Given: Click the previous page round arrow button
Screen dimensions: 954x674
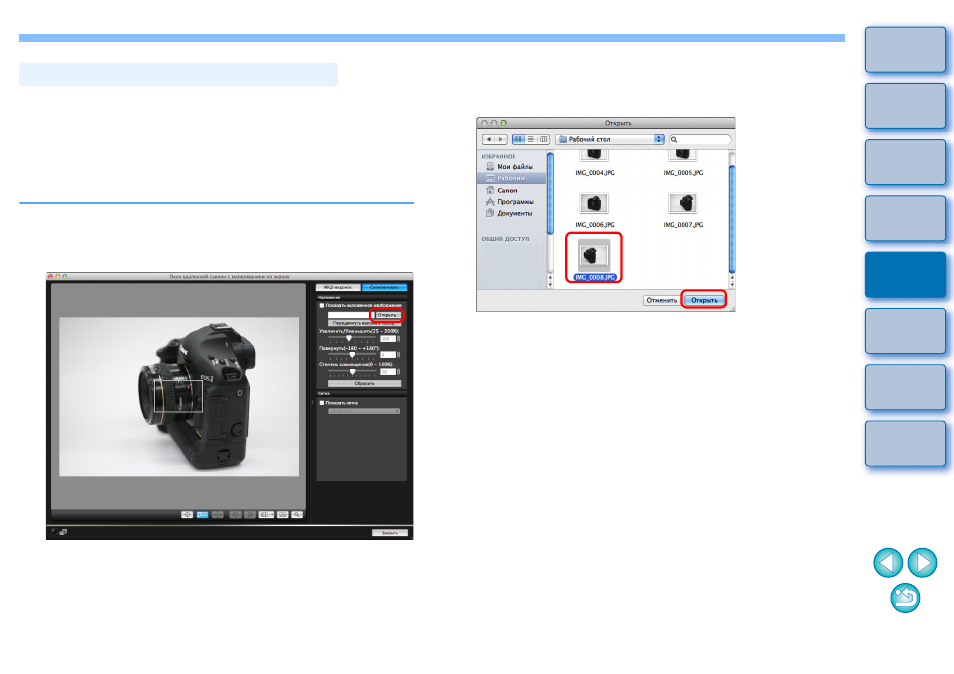Looking at the screenshot, I should pyautogui.click(x=888, y=563).
